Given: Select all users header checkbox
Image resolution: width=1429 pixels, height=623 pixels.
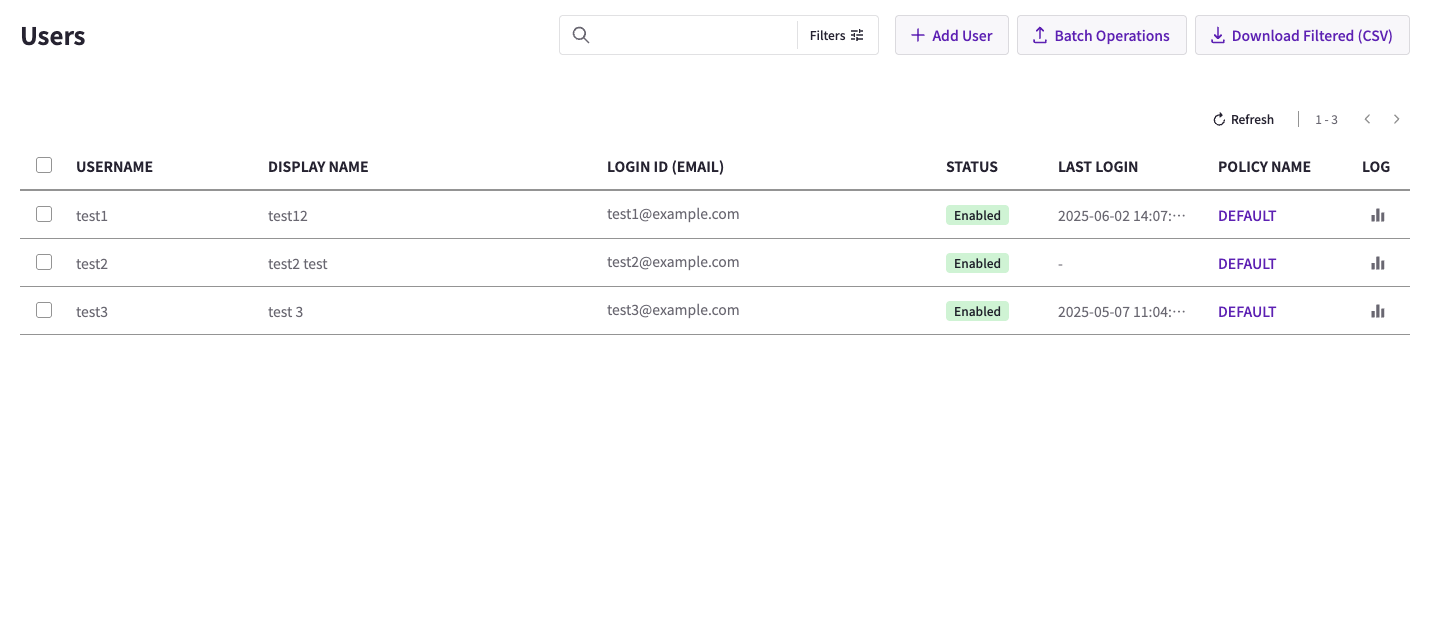Looking at the screenshot, I should pyautogui.click(x=44, y=165).
